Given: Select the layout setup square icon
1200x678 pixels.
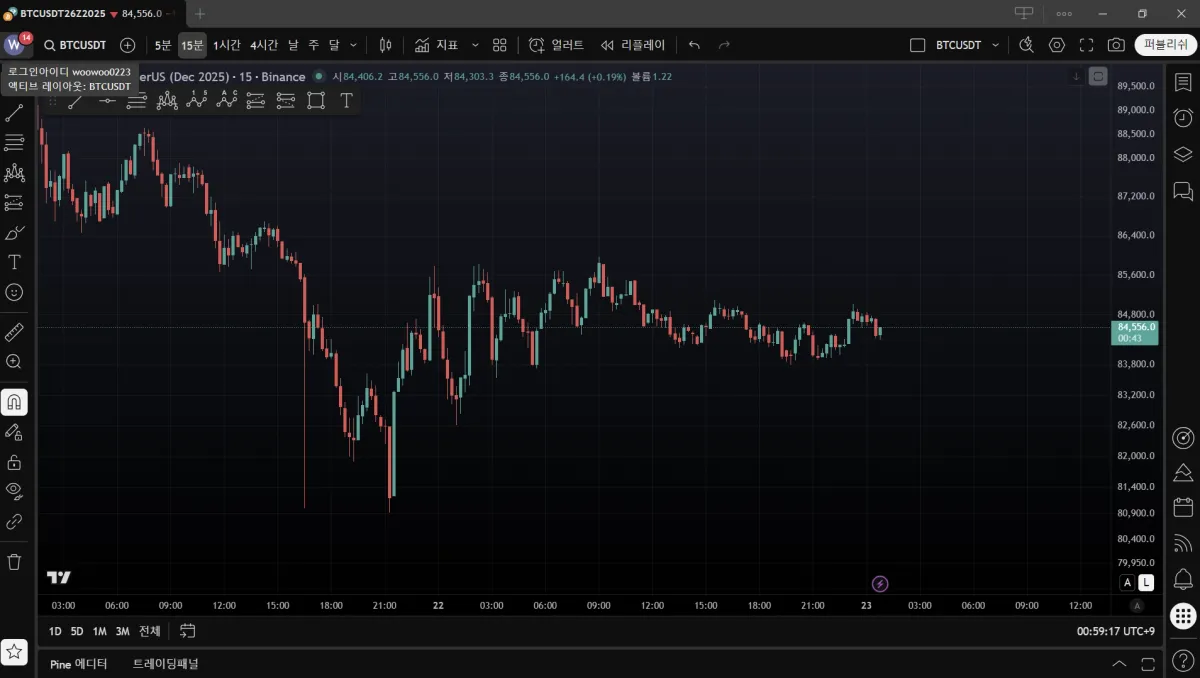Looking at the screenshot, I should pyautogui.click(x=918, y=45).
